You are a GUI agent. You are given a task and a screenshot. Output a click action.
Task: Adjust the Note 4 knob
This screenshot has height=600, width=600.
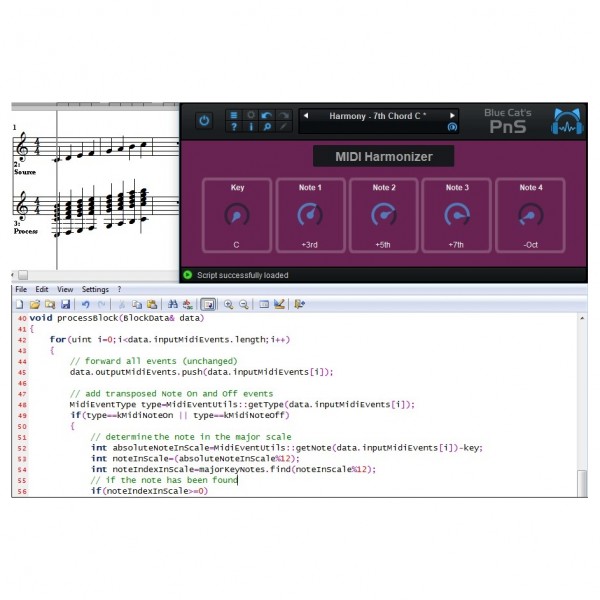coord(531,215)
